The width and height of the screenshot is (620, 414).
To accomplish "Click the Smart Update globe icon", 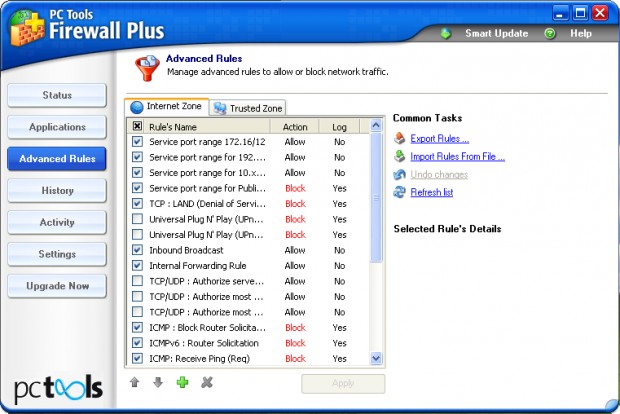I will (446, 34).
